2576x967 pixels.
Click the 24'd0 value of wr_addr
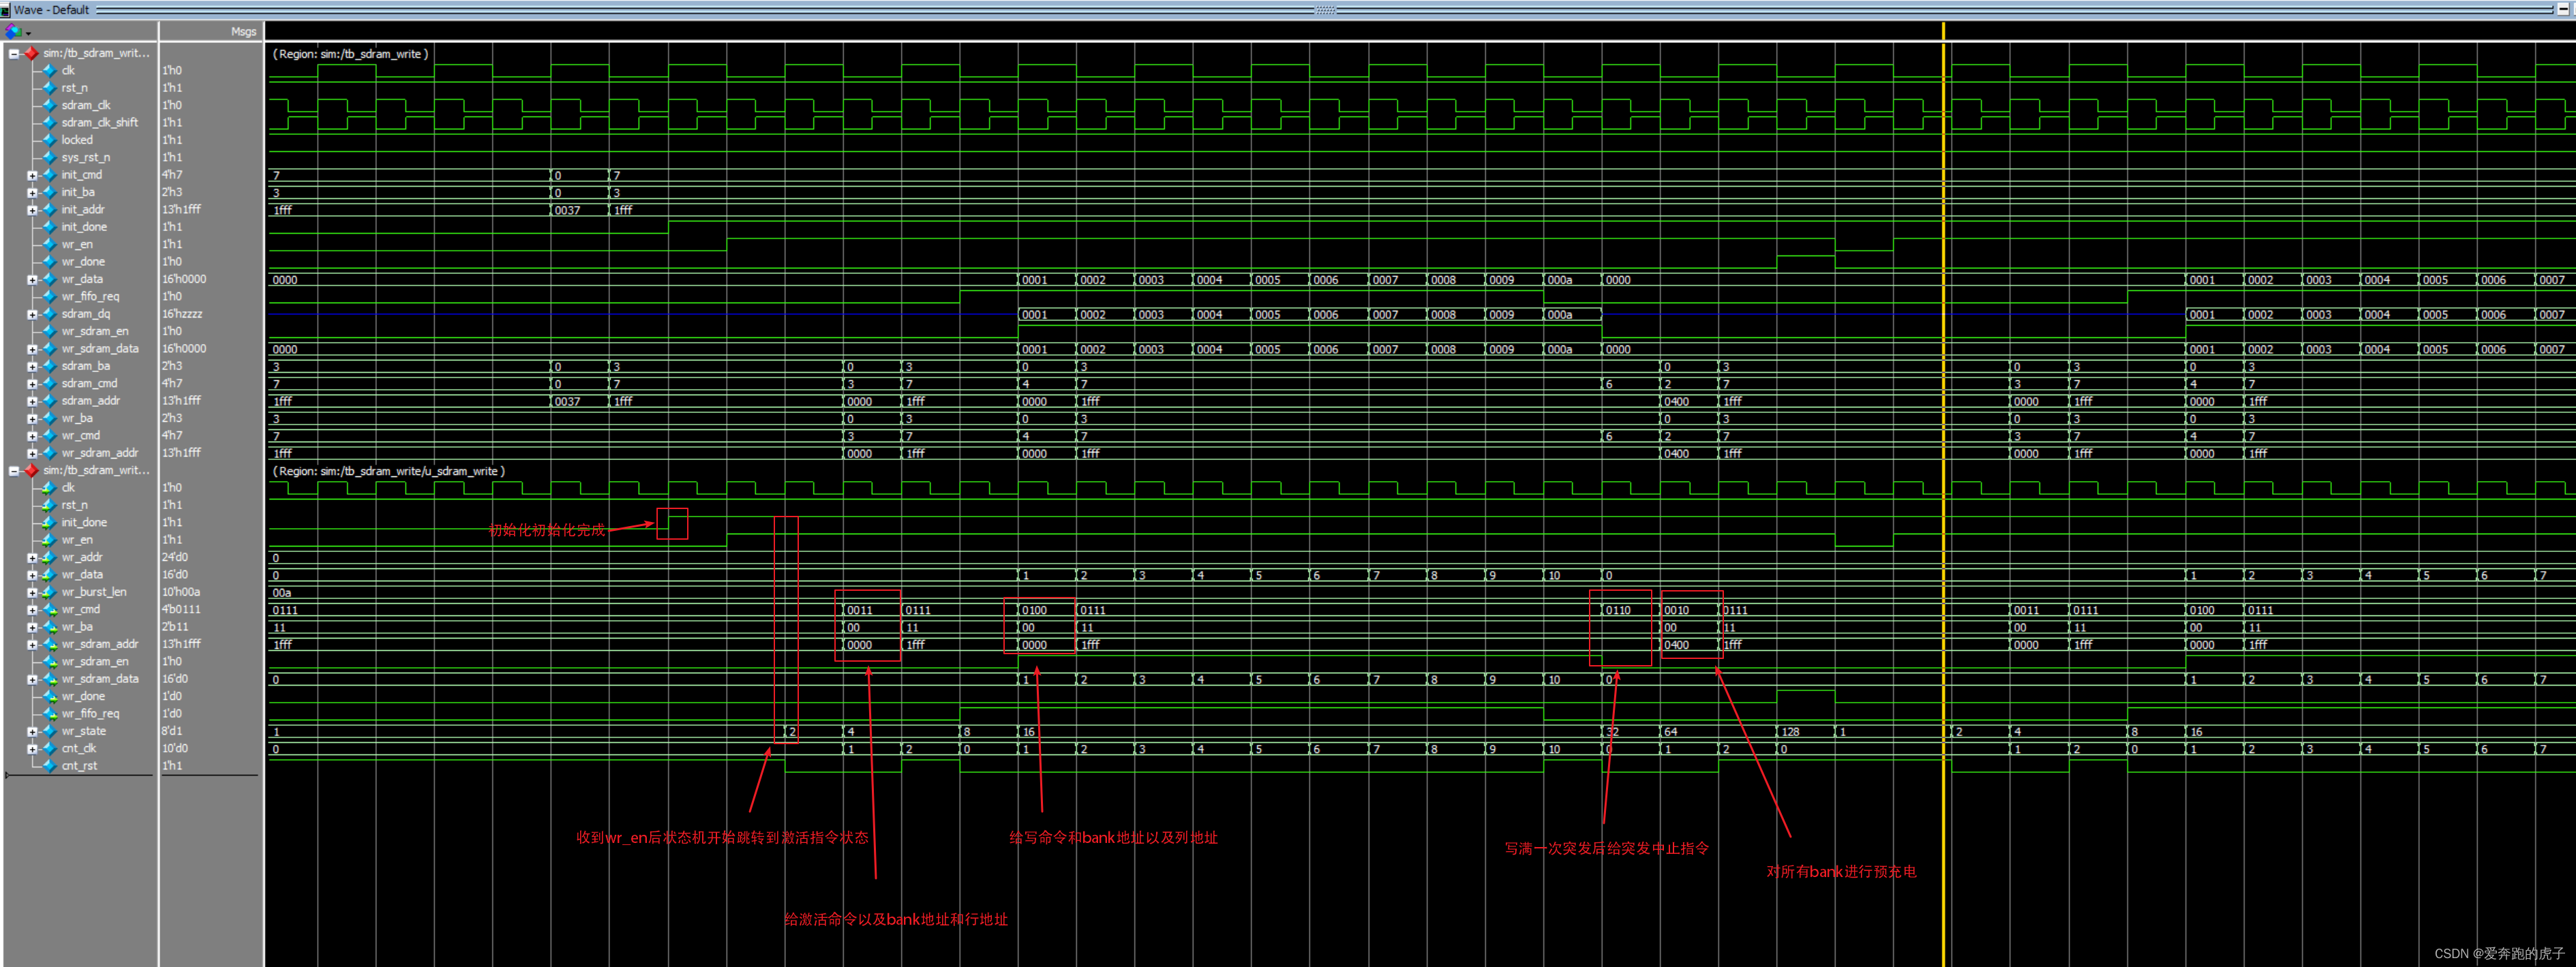(x=175, y=557)
